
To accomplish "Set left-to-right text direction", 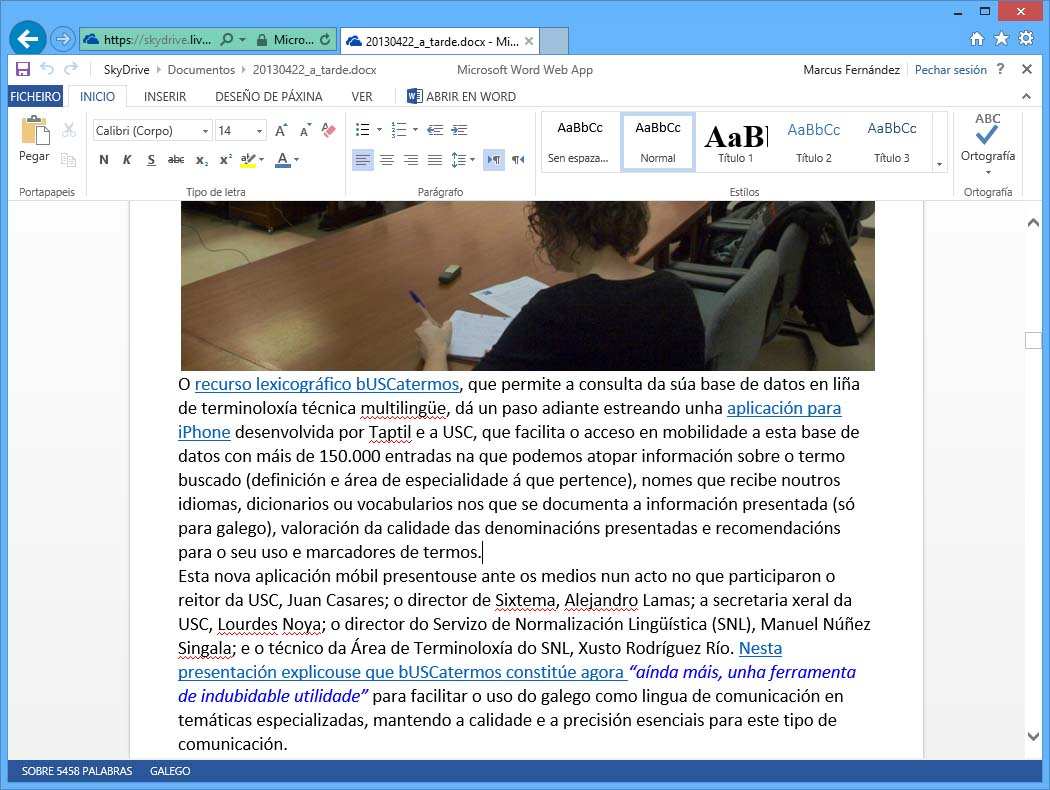I will point(494,159).
